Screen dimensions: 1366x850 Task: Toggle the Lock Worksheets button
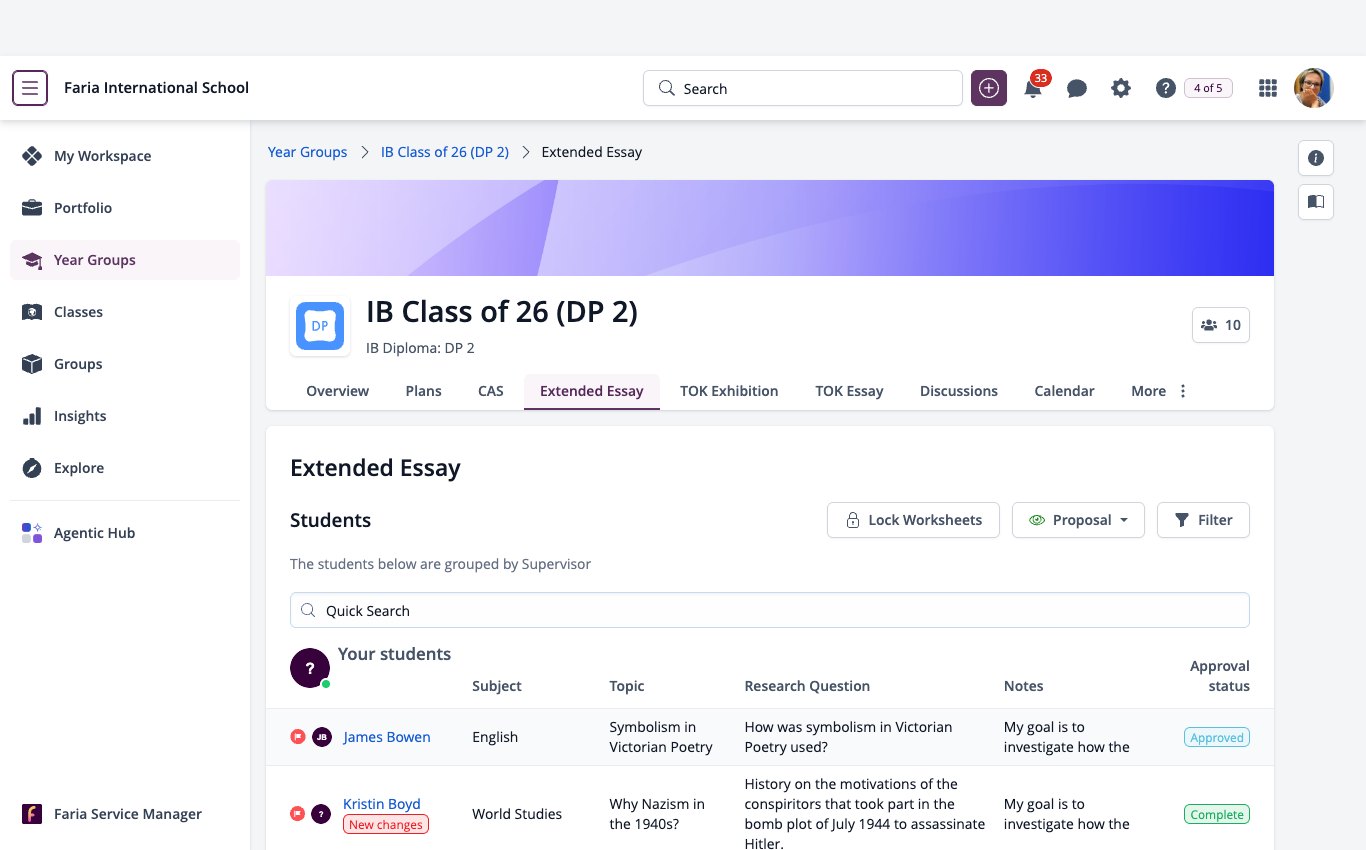[913, 520]
